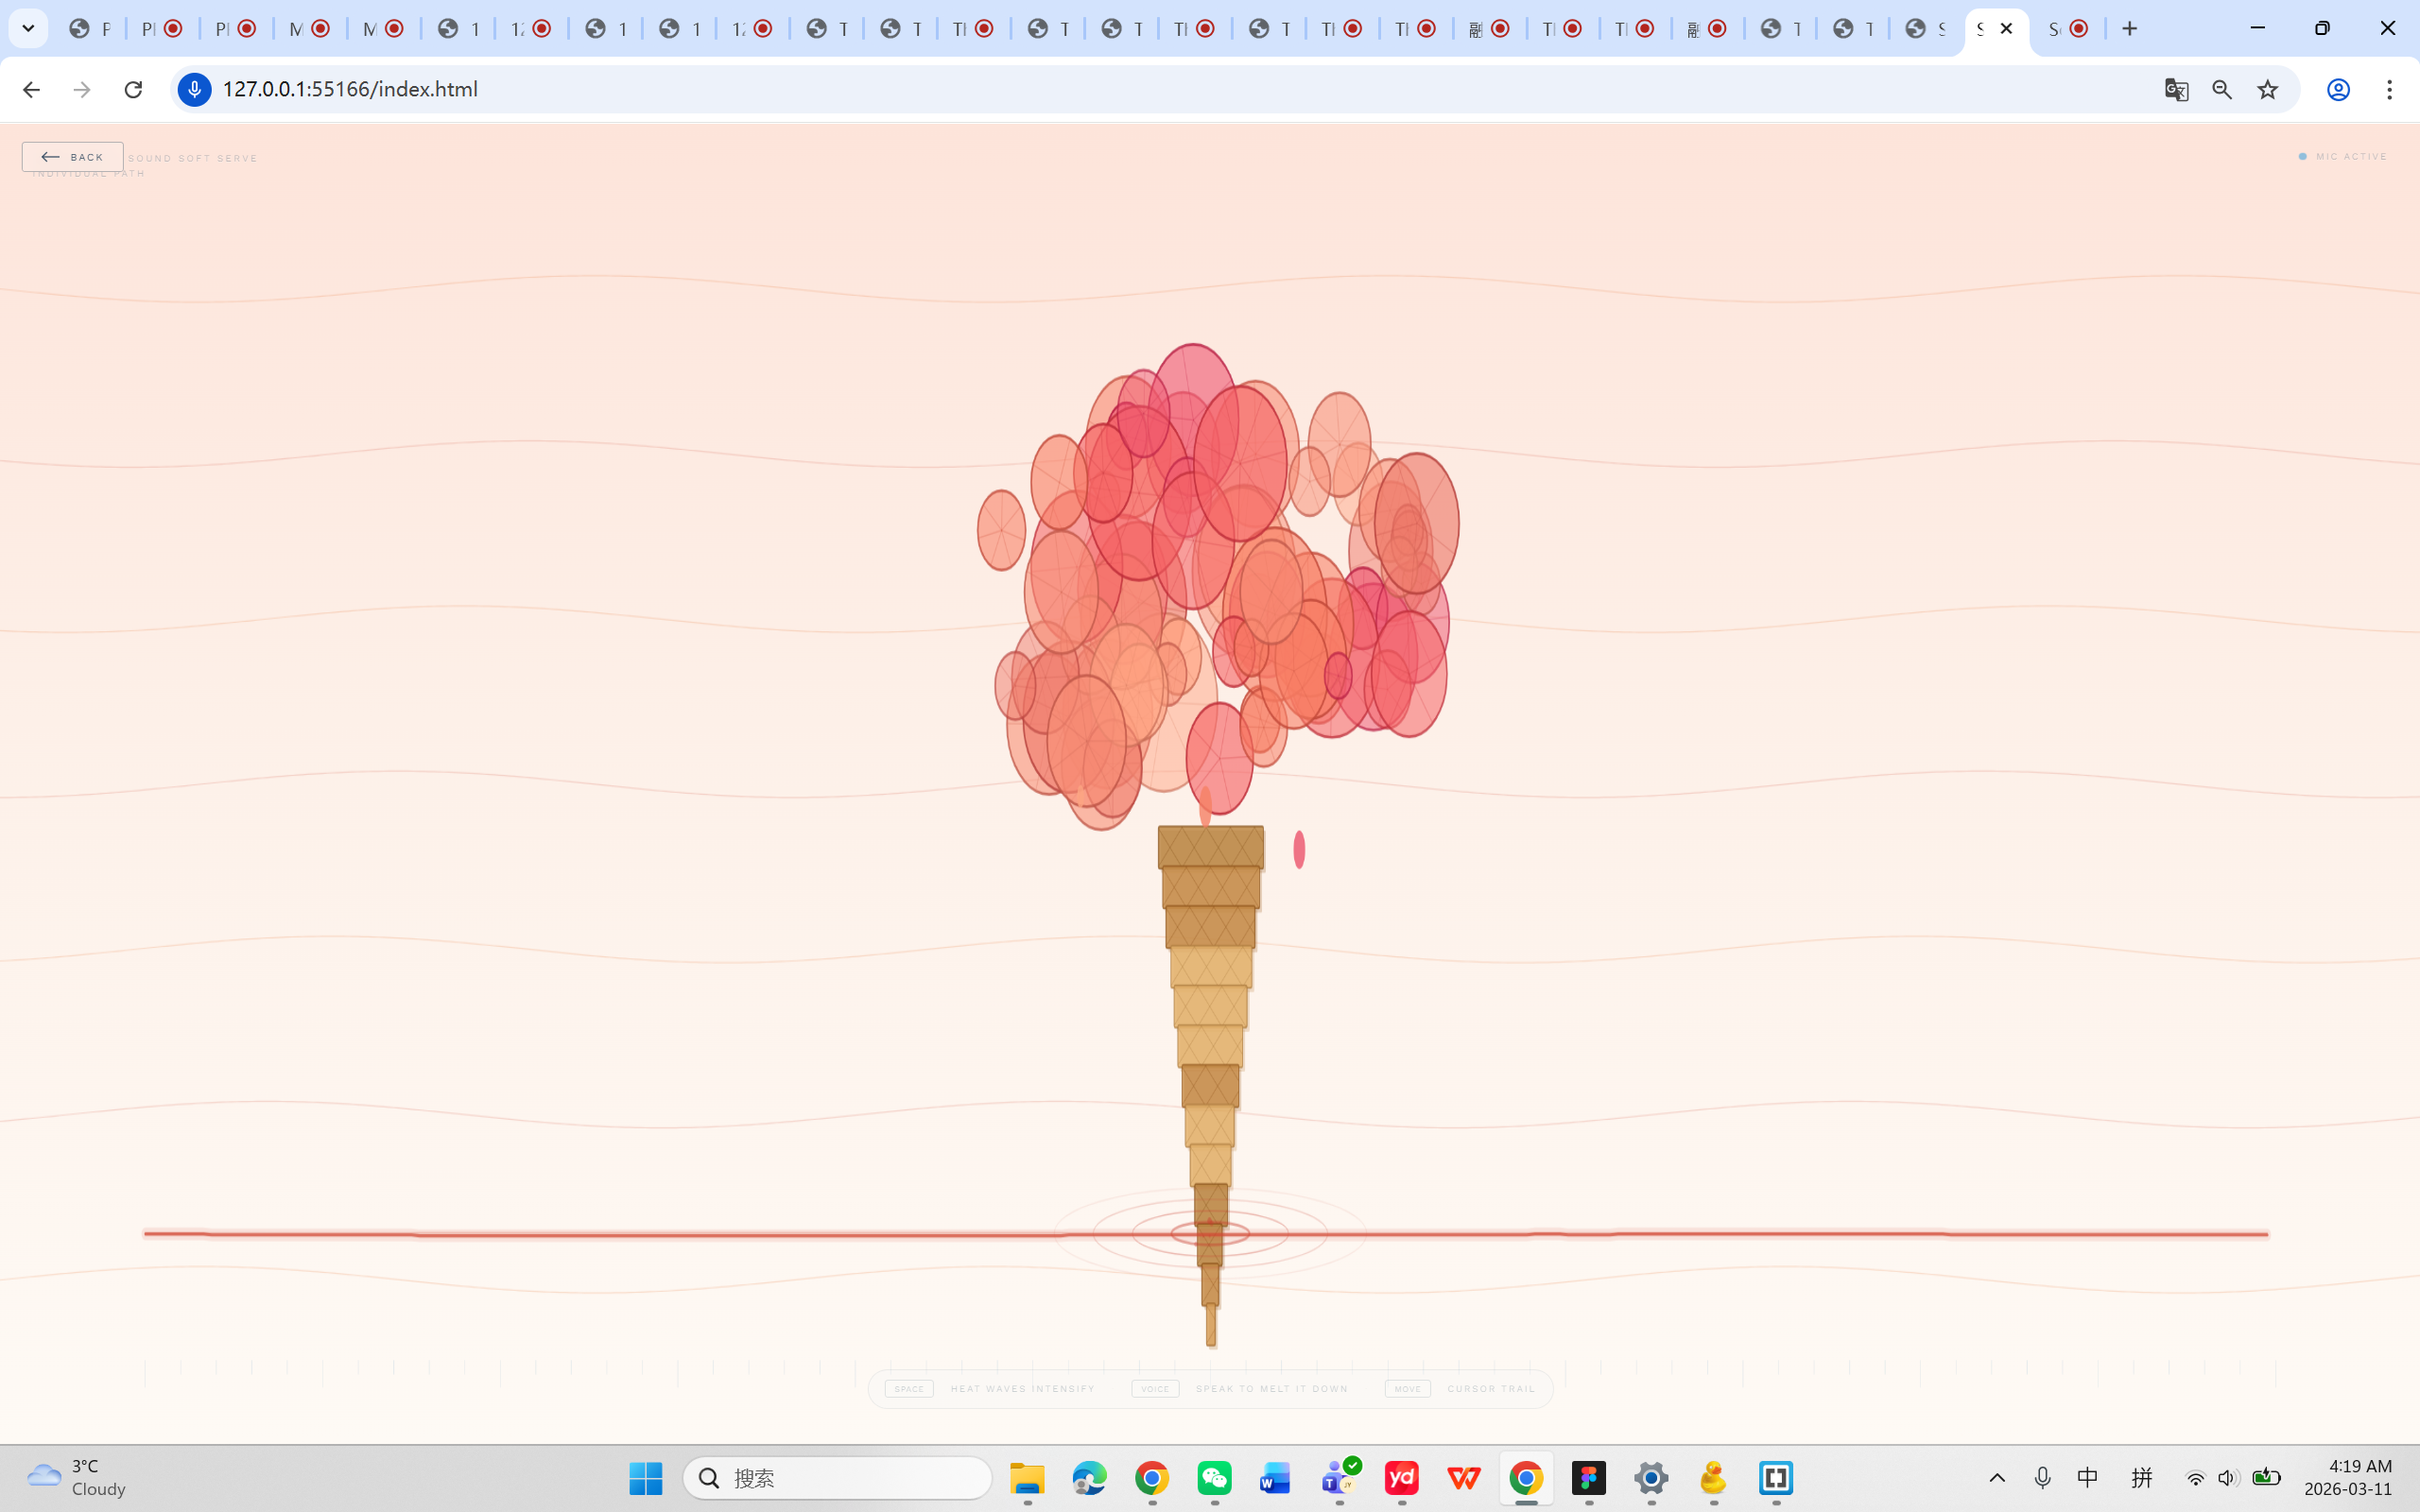
Task: Open the tab search dropdown
Action: 27,28
